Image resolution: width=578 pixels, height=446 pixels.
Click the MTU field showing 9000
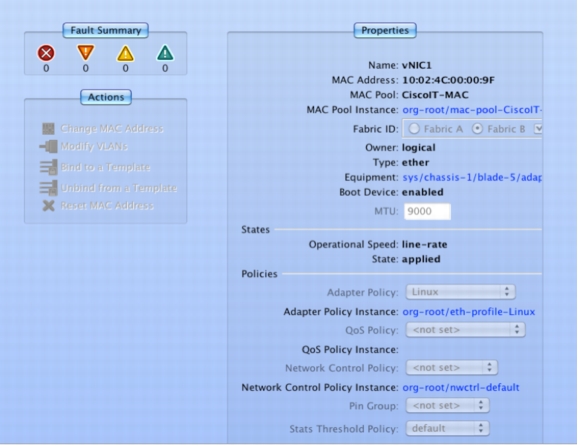pos(427,212)
